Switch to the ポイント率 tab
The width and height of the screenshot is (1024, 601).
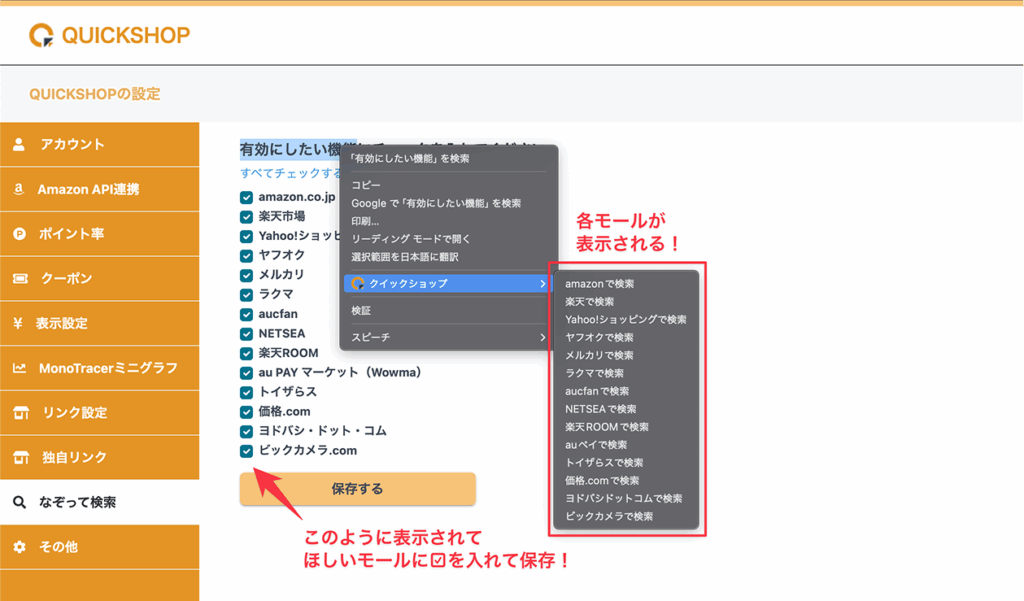(x=99, y=234)
